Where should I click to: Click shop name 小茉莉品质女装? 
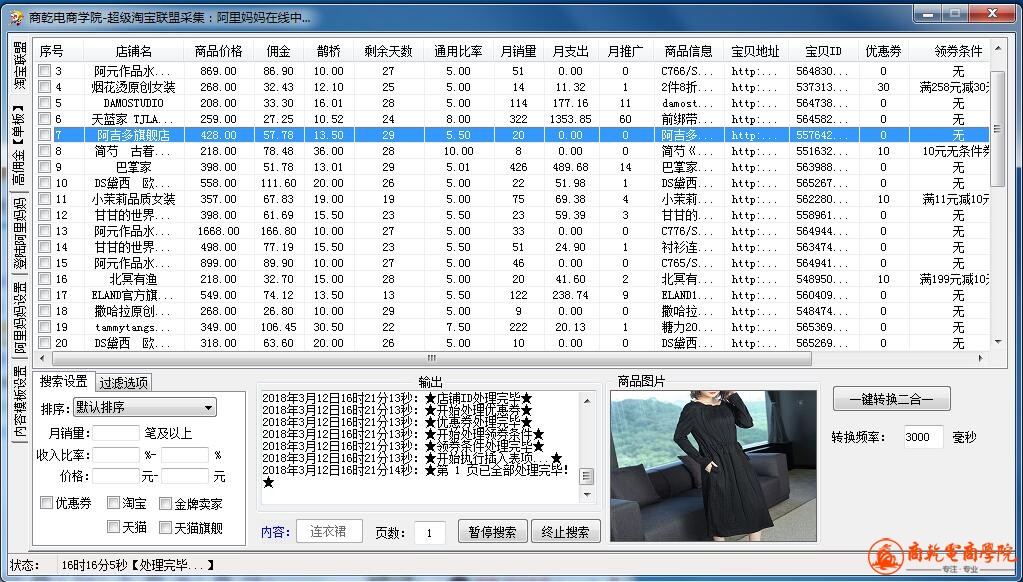(133, 199)
